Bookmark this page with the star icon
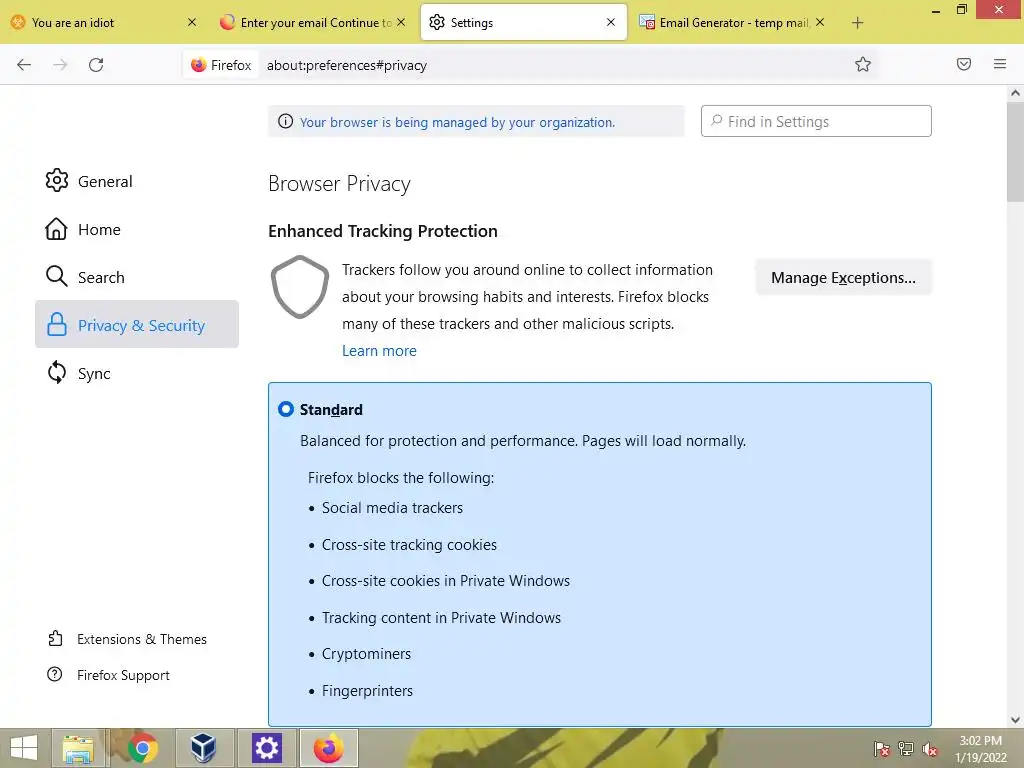 click(863, 64)
